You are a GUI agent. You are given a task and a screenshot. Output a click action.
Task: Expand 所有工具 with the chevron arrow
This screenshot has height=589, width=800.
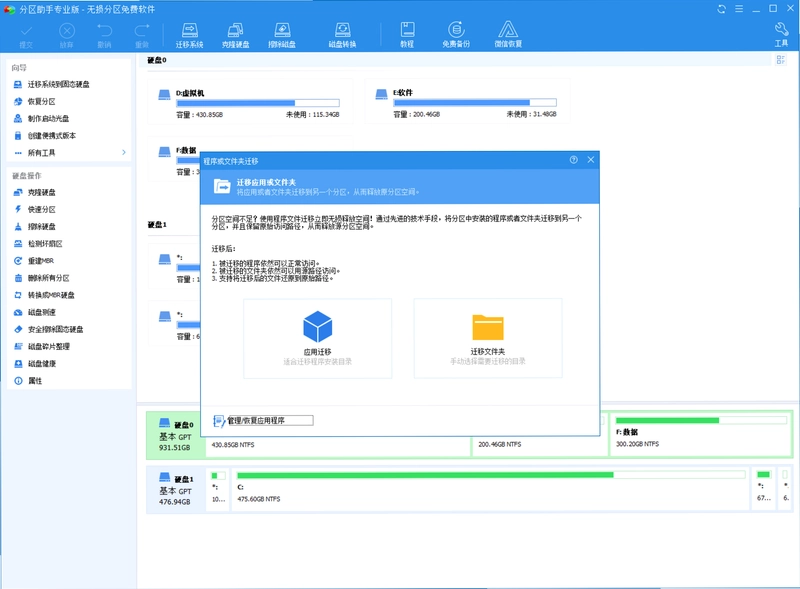(123, 153)
